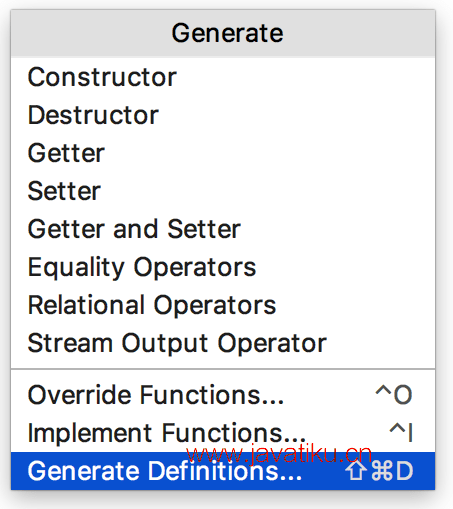Pick Setter from the list
Viewport: 453px width, 509px height.
point(223,191)
